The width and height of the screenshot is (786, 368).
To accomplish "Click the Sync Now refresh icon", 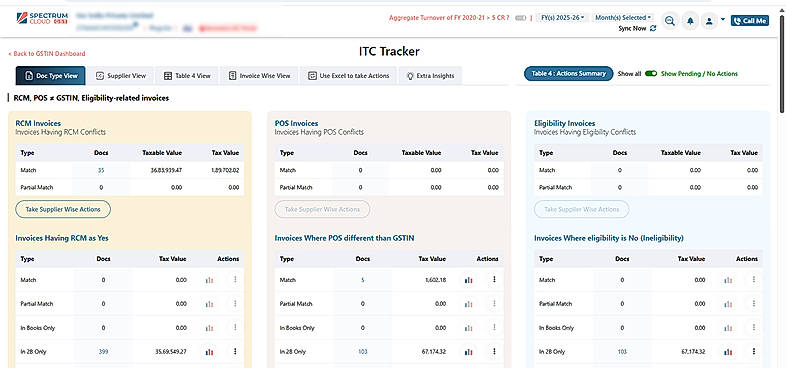I will [x=653, y=29].
